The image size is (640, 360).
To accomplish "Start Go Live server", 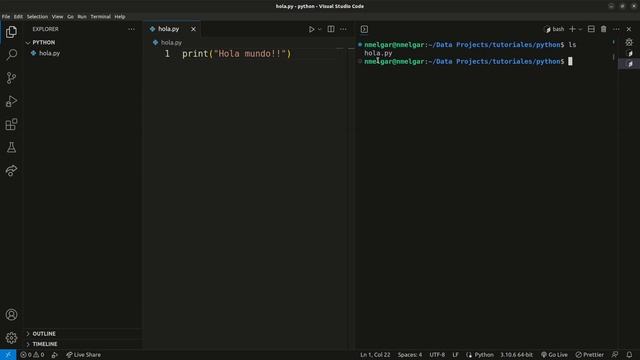I will [554, 355].
